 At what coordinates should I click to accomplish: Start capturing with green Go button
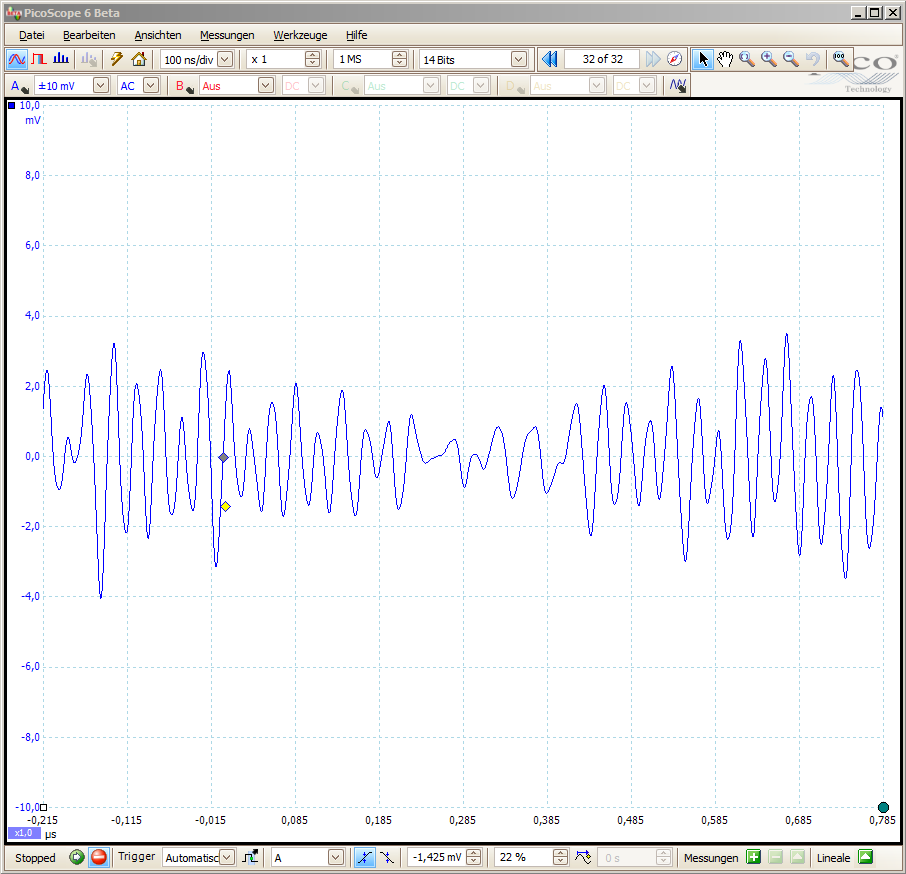(x=76, y=857)
